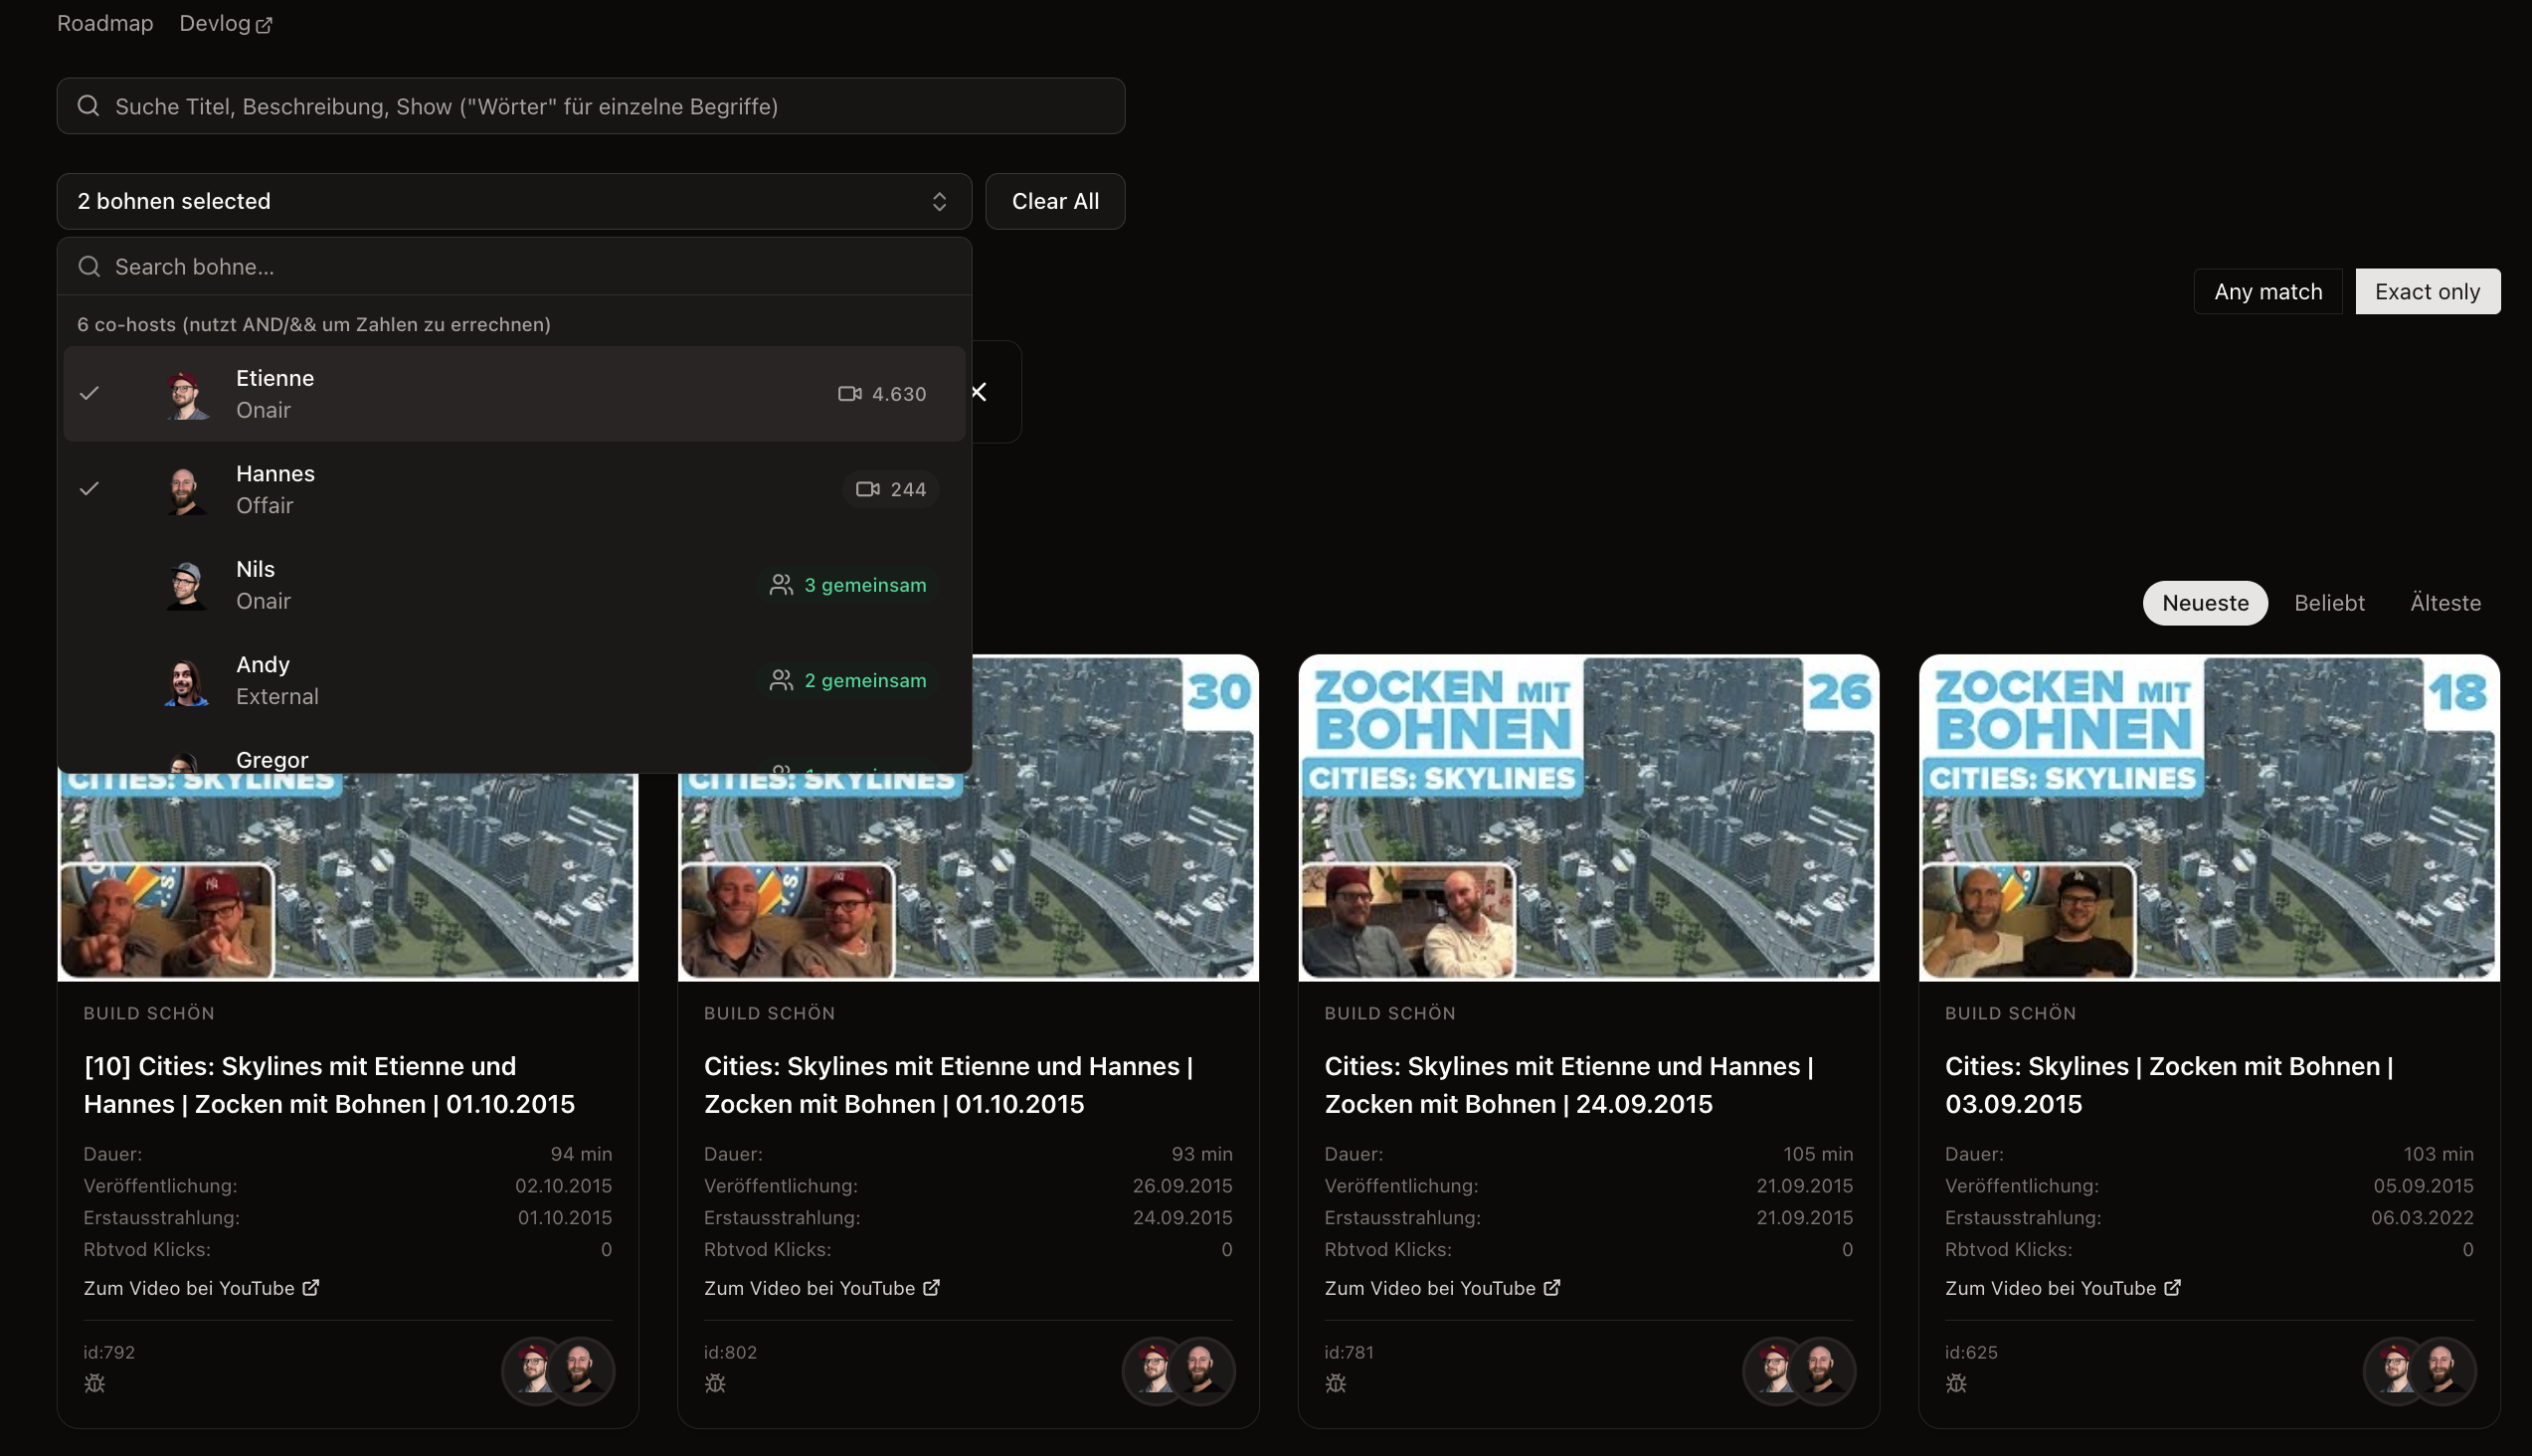Sort videos by Älteste
Viewport: 2532px width, 1456px height.
coord(2445,603)
